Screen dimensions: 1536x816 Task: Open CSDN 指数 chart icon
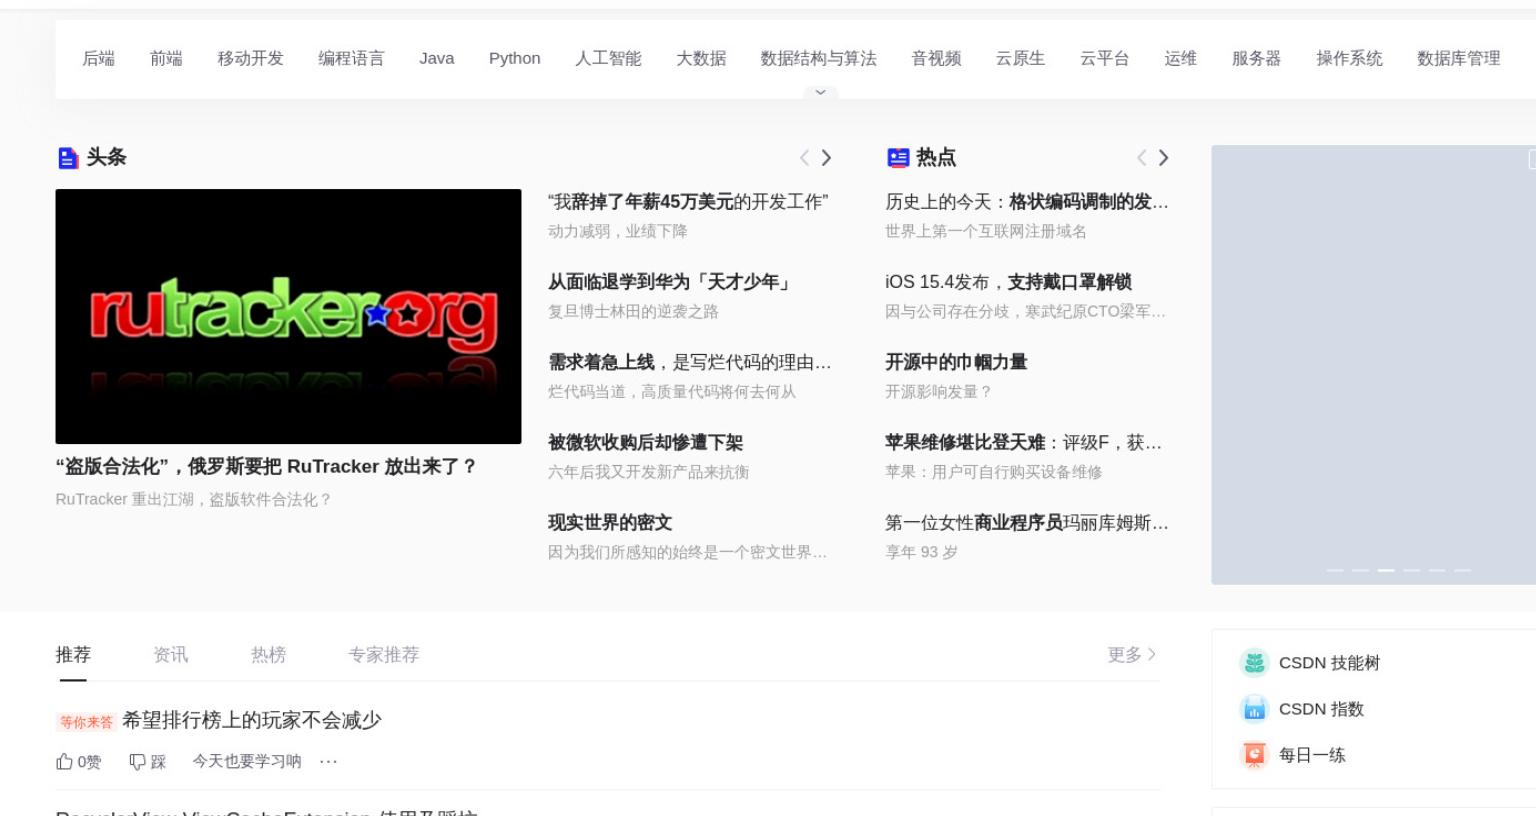(1254, 709)
